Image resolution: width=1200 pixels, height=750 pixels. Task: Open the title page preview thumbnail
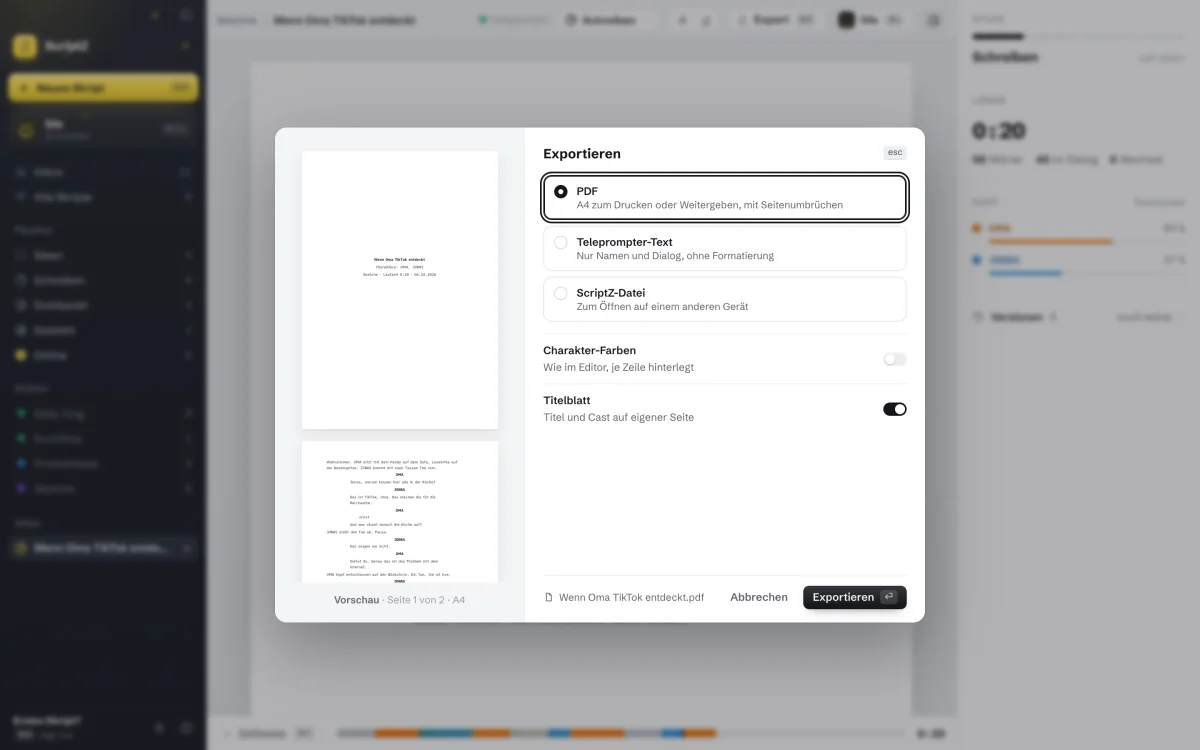pos(400,290)
